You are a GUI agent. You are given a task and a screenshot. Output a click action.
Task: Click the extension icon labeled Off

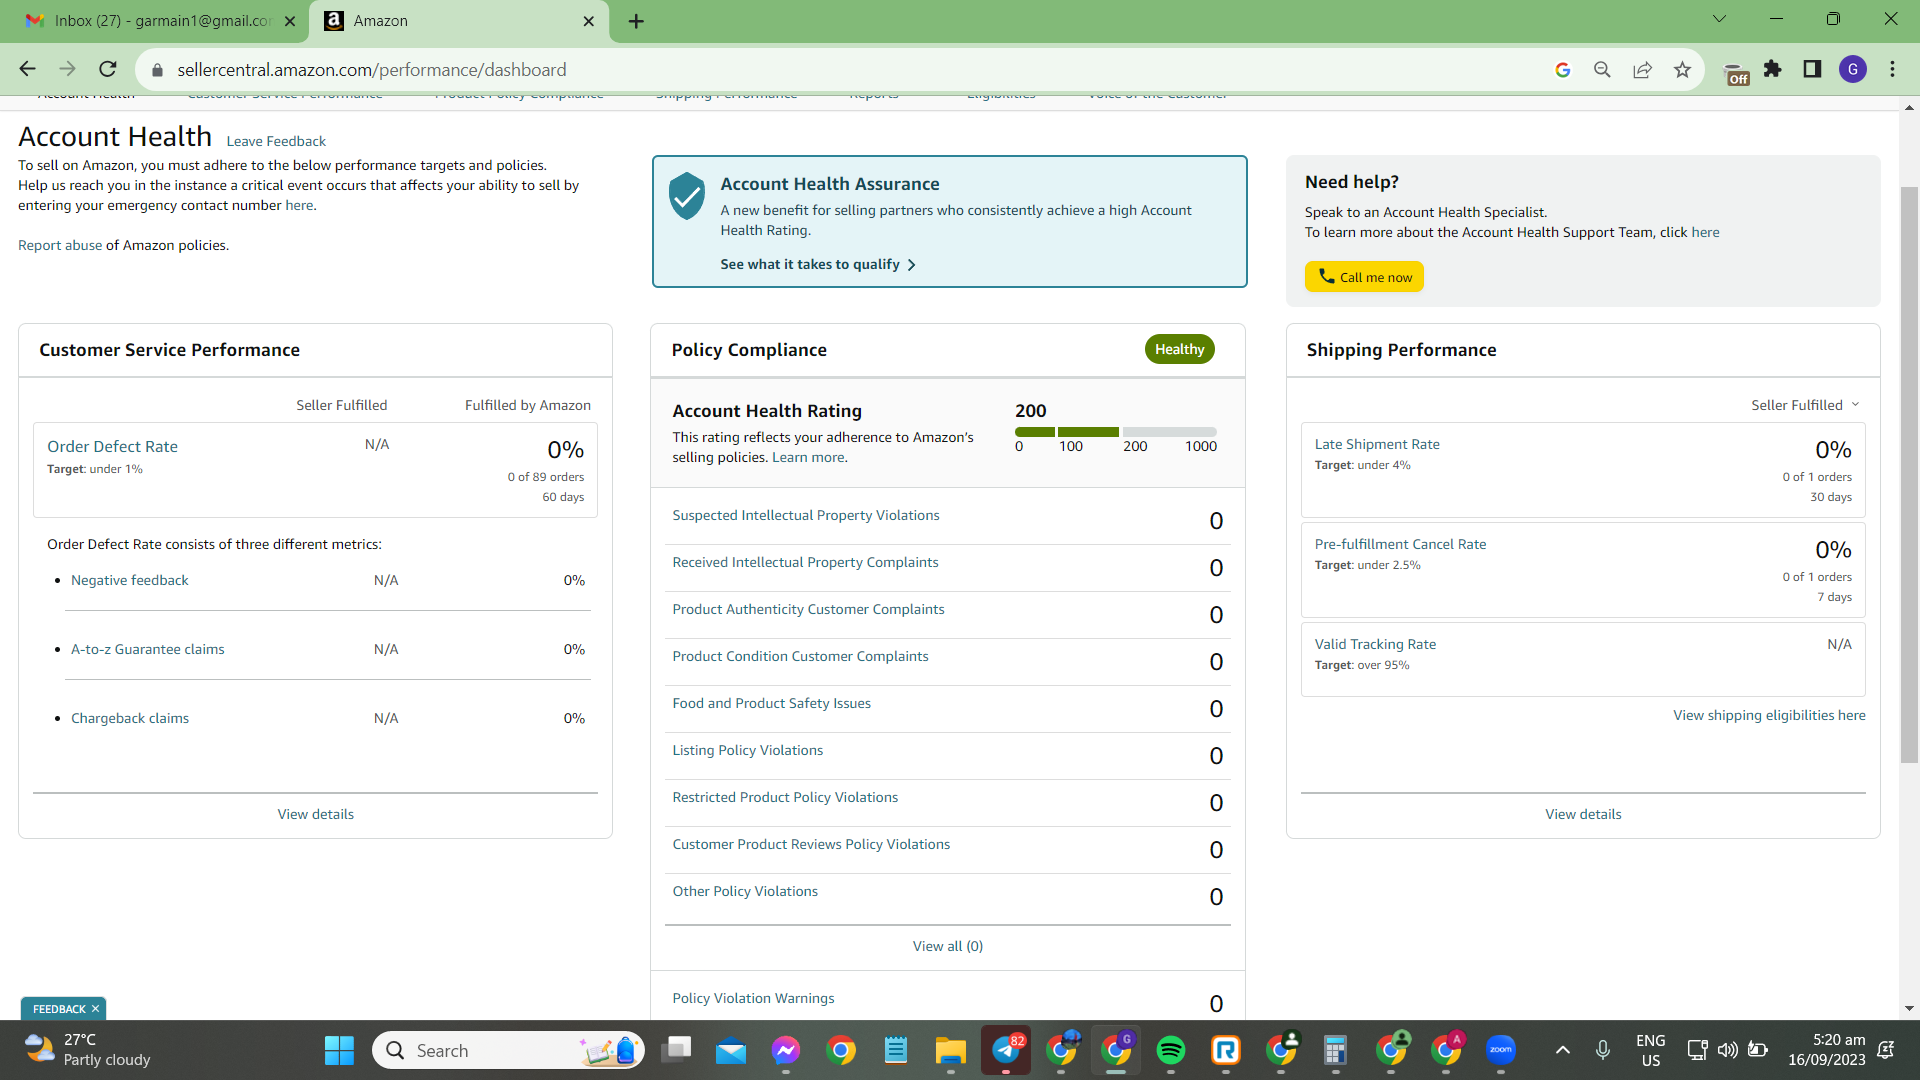tap(1737, 73)
